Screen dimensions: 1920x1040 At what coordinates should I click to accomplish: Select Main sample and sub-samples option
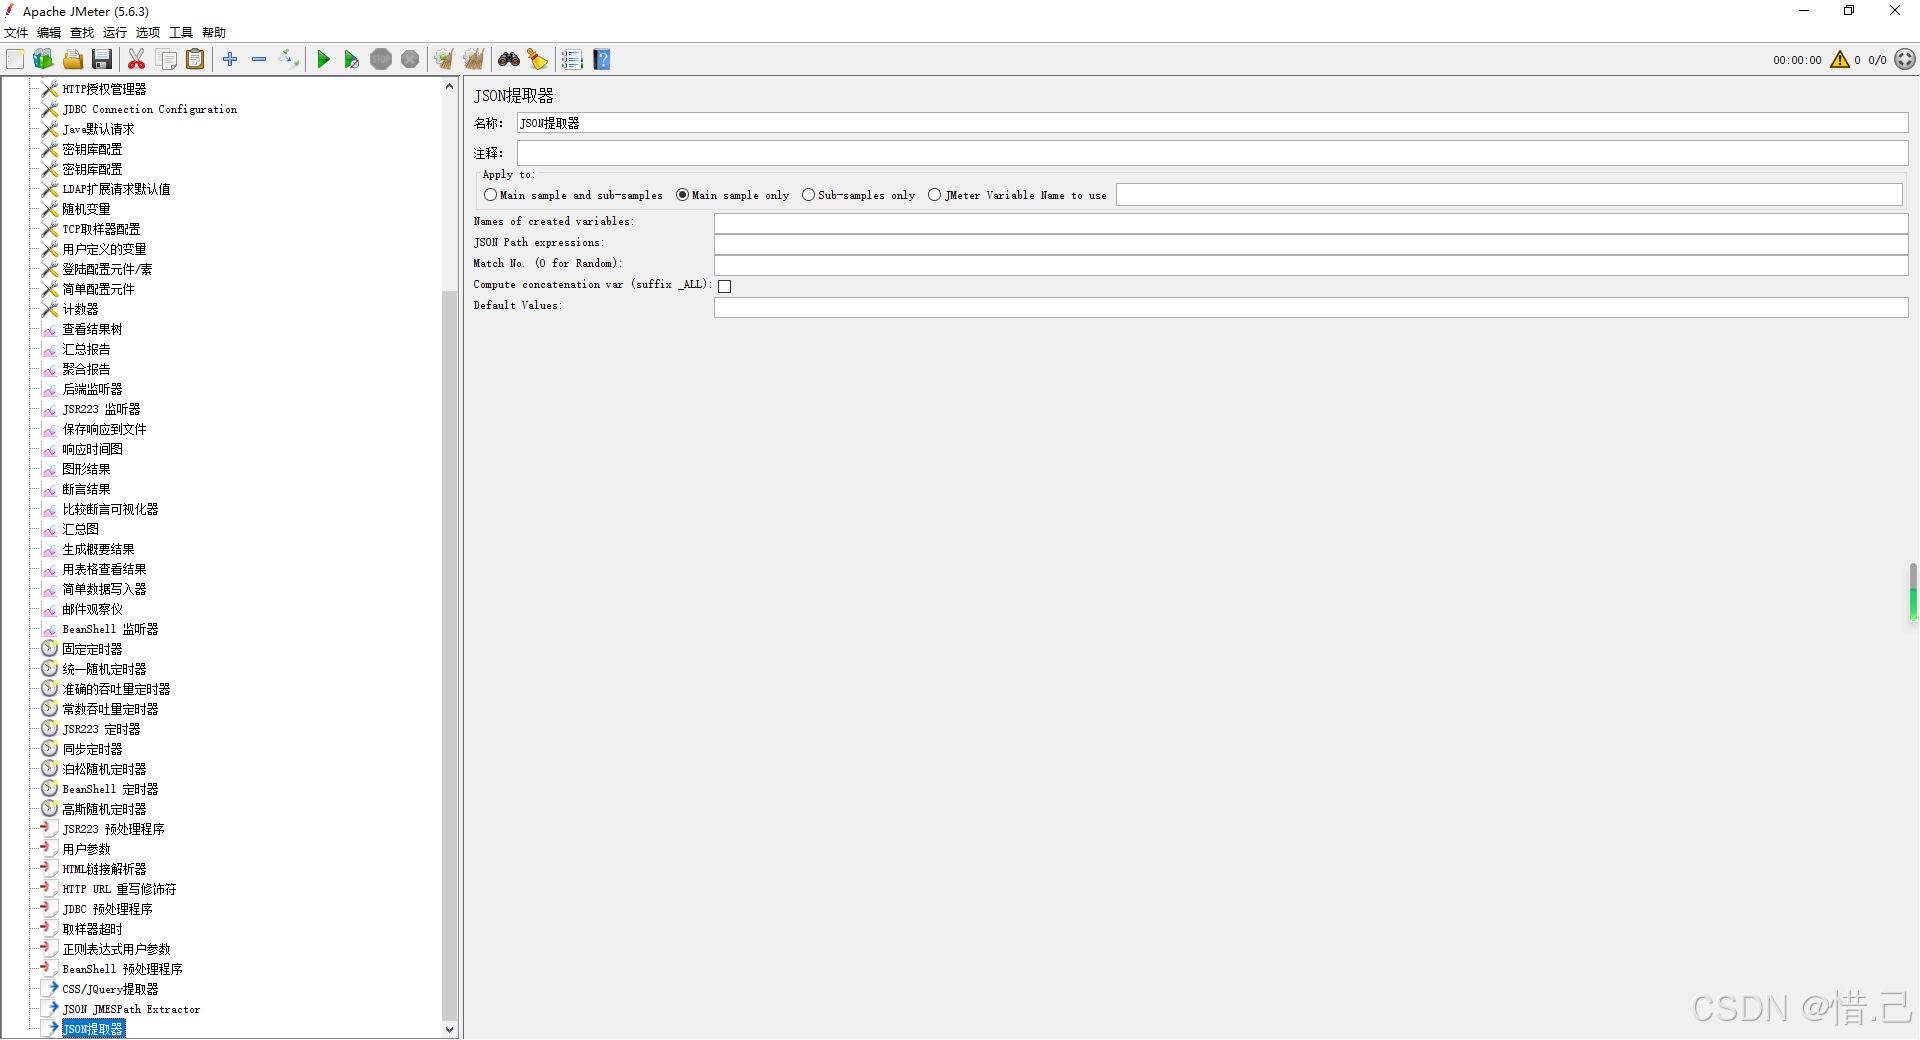coord(490,195)
